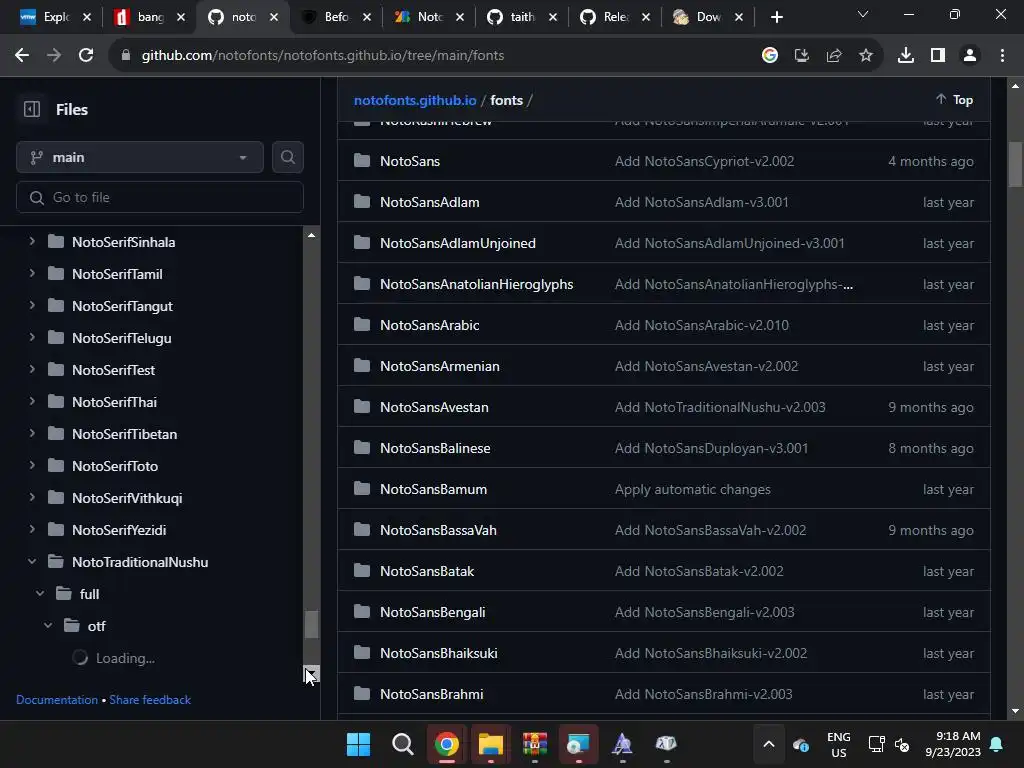Close the Notc browser tab
Screen dimensions: 1024x768
pyautogui.click(x=460, y=18)
